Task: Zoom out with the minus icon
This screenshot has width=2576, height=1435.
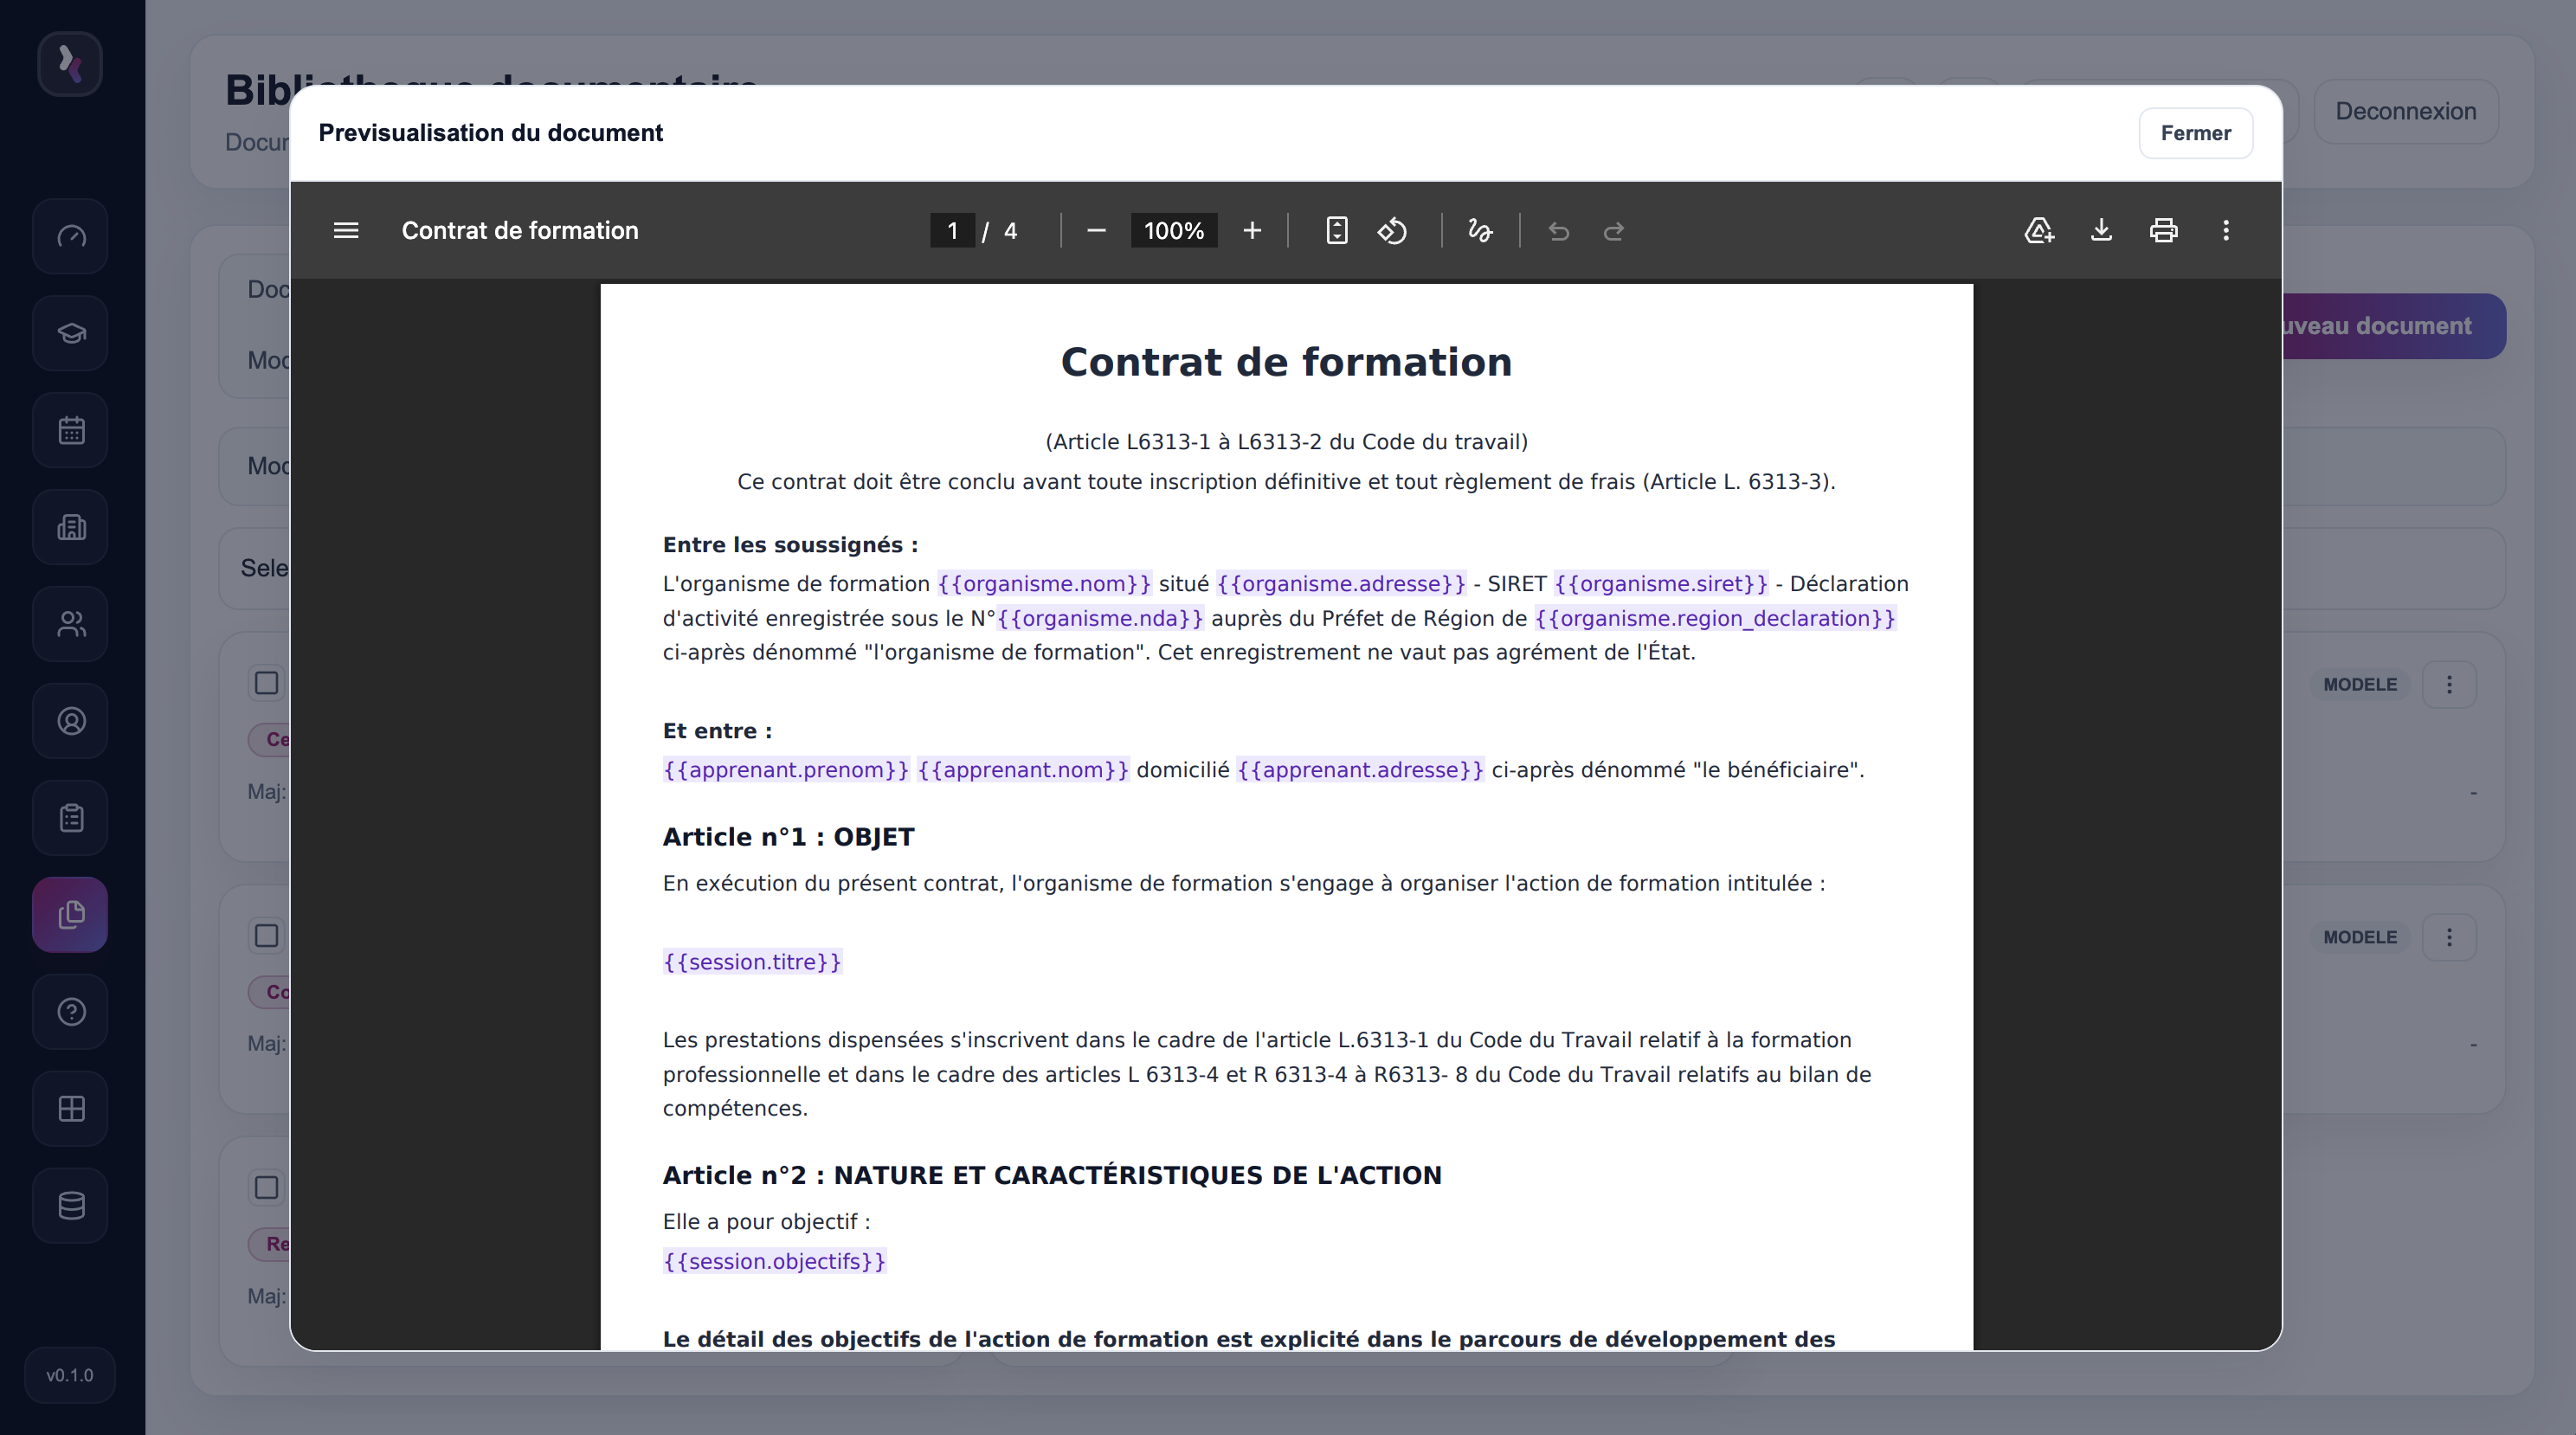Action: pos(1096,231)
